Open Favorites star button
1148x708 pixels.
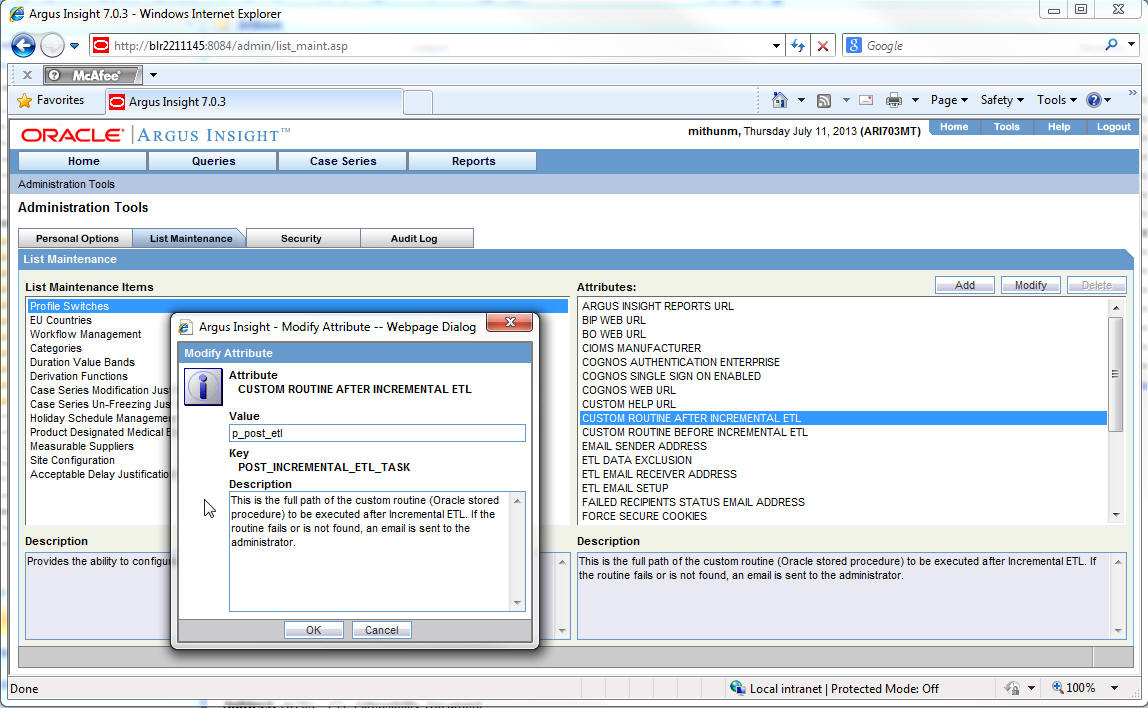pyautogui.click(x=51, y=100)
